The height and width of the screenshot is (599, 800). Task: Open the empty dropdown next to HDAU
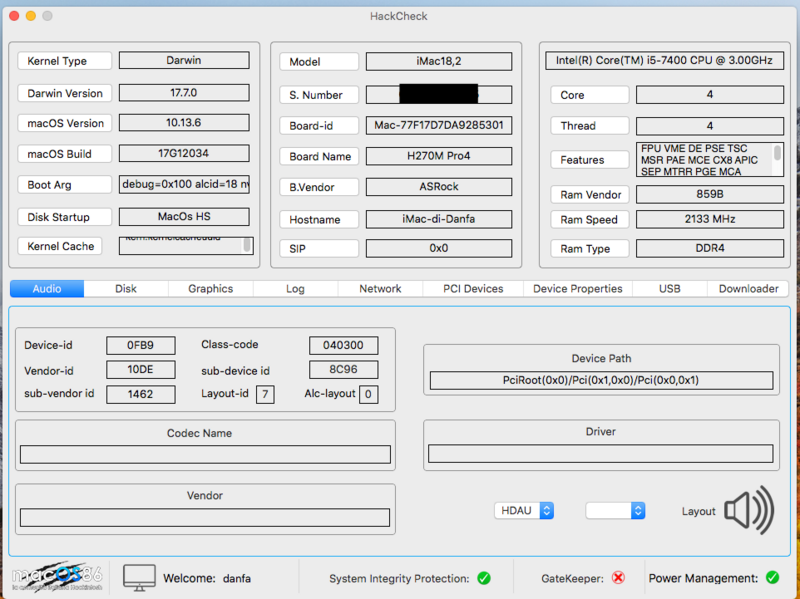[x=615, y=511]
